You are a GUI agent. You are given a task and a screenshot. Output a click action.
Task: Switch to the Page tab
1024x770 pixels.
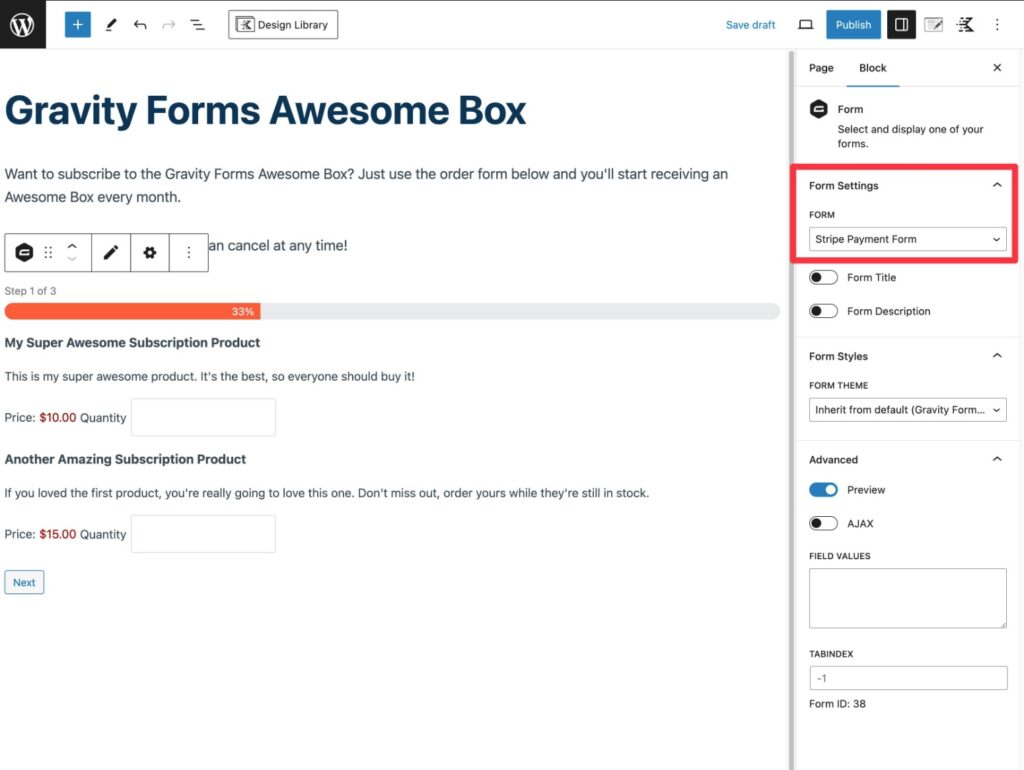(x=820, y=67)
